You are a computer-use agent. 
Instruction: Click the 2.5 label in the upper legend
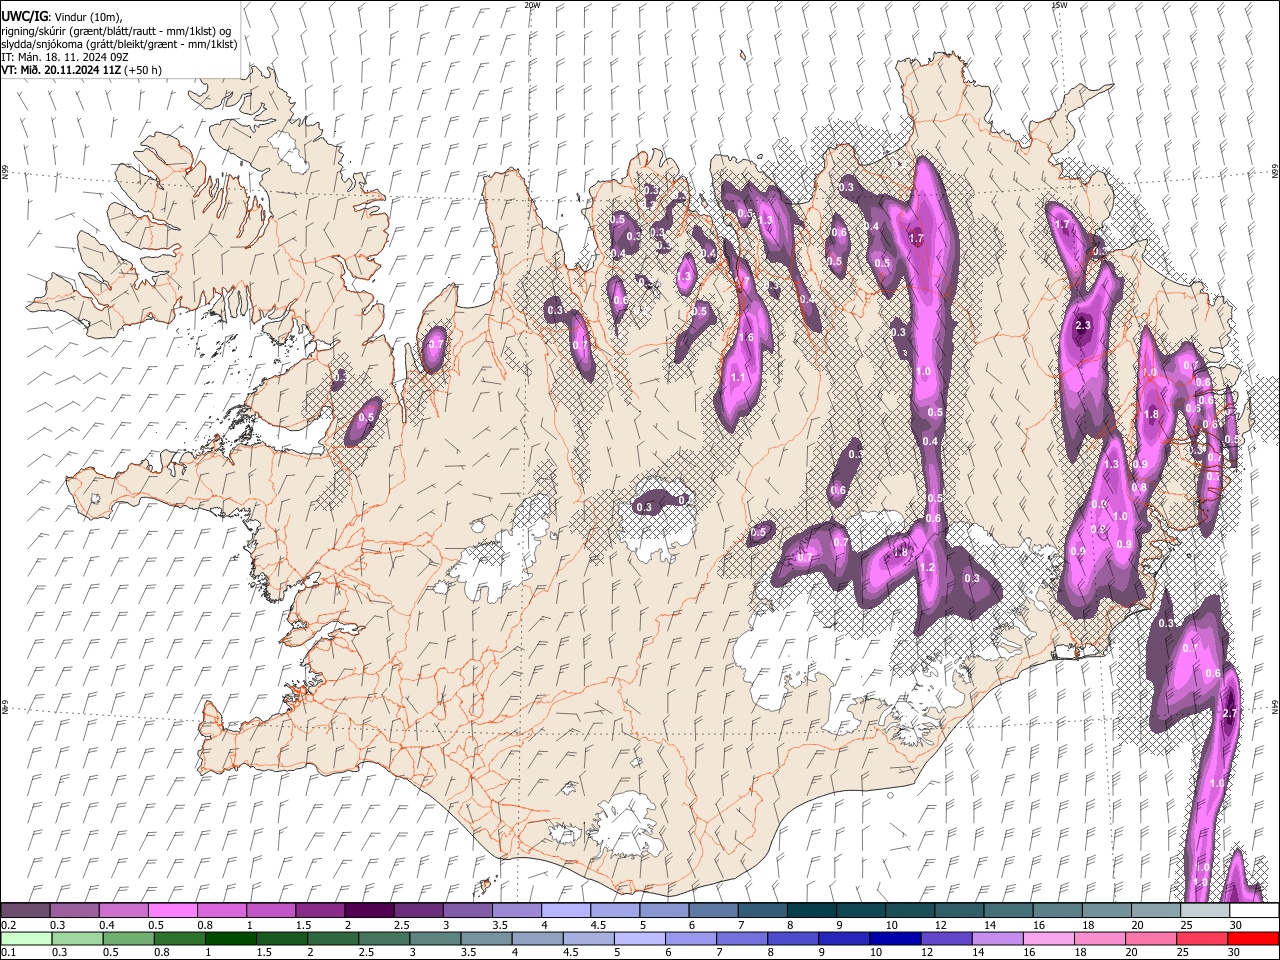401,925
